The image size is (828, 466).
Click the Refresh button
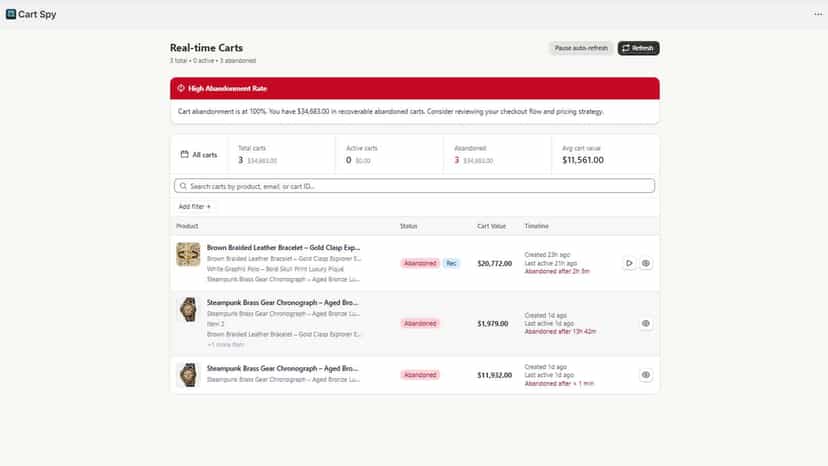(x=638, y=48)
